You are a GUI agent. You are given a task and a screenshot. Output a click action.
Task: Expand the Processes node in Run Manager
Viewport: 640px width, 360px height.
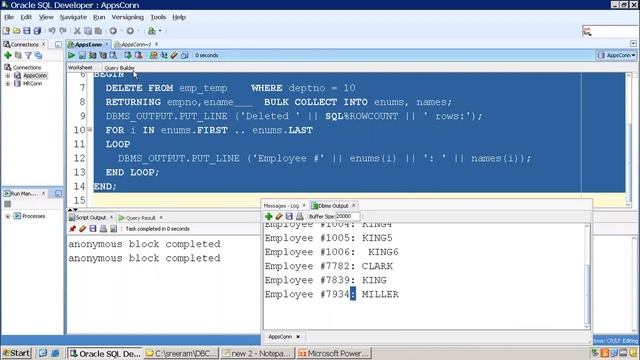pos(7,216)
